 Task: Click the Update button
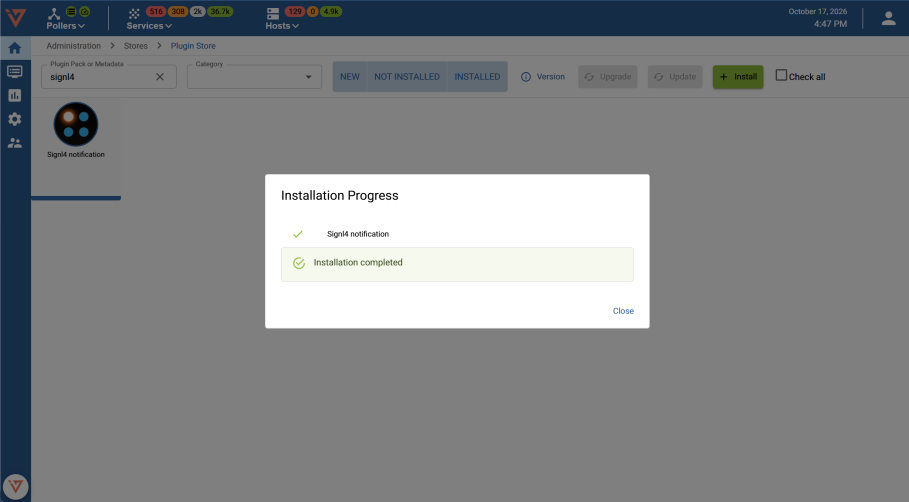[x=675, y=77]
